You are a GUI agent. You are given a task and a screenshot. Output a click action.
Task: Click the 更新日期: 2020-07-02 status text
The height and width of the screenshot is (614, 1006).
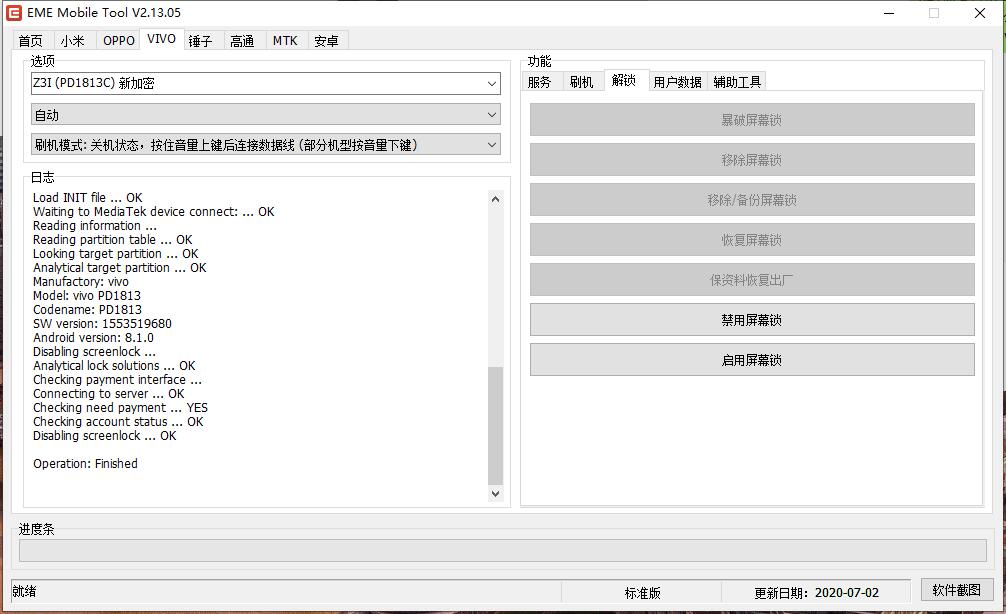816,593
